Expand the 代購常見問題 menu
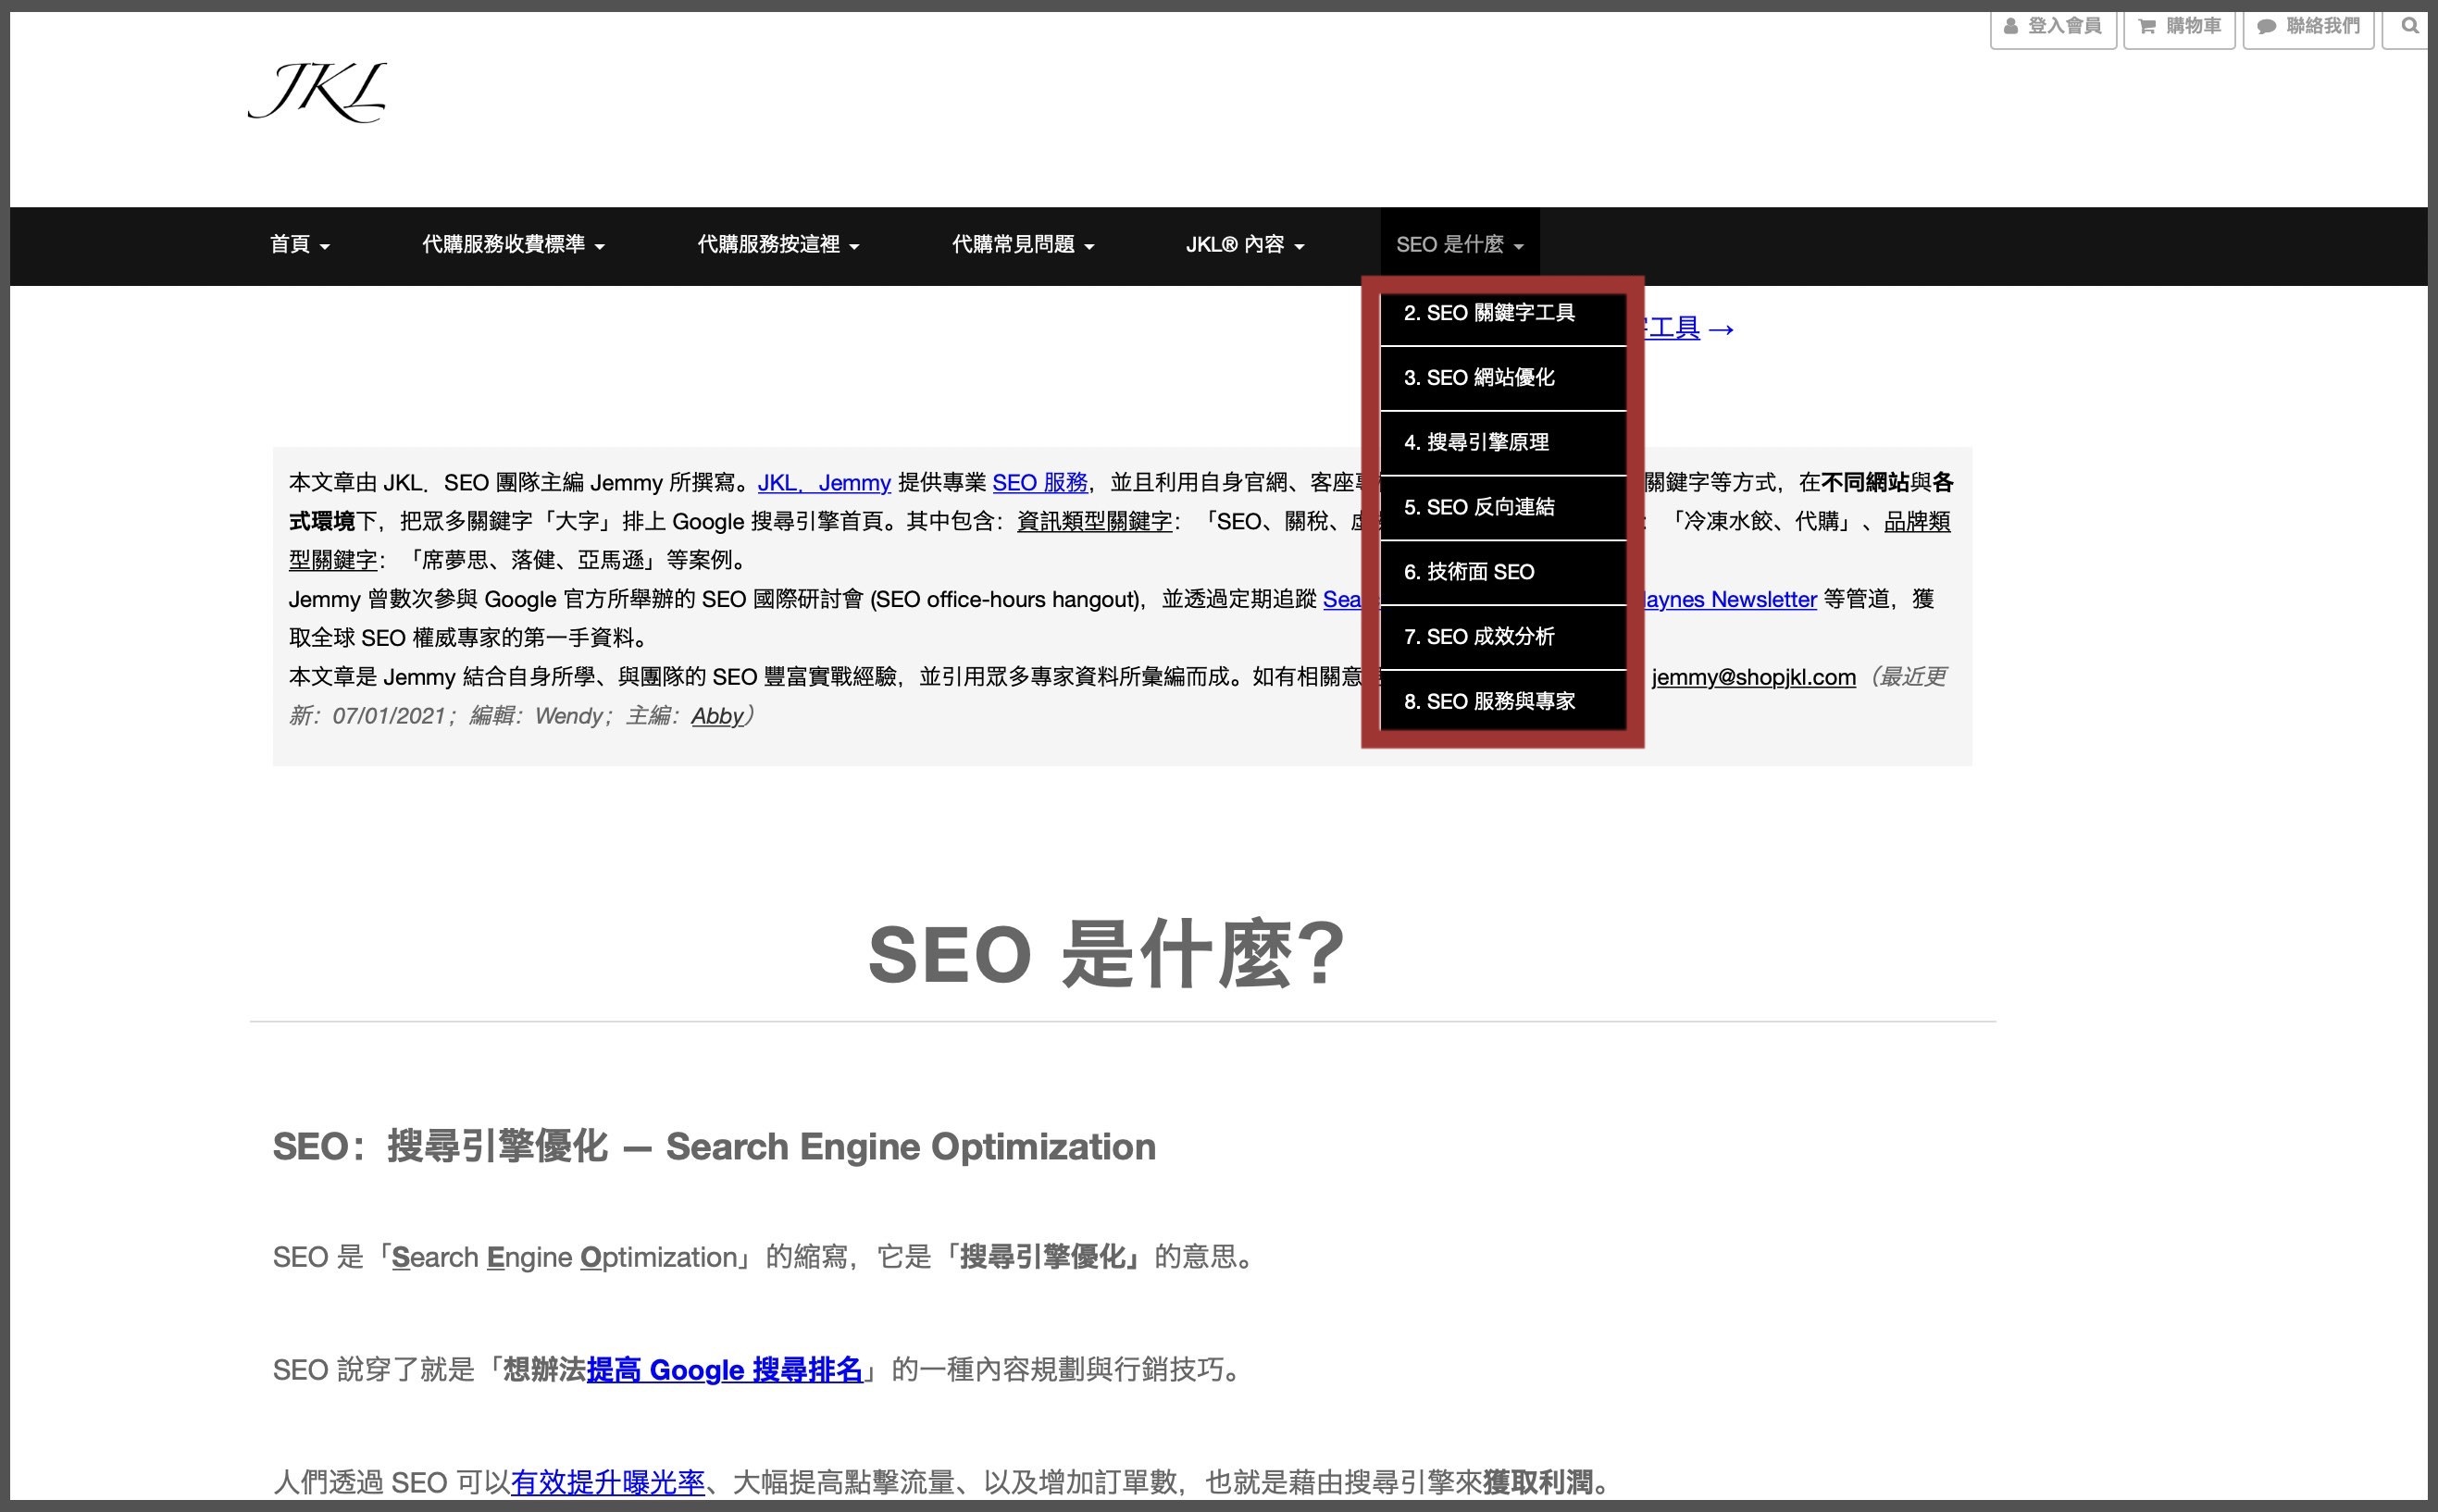Viewport: 2438px width, 1512px height. click(x=1023, y=245)
